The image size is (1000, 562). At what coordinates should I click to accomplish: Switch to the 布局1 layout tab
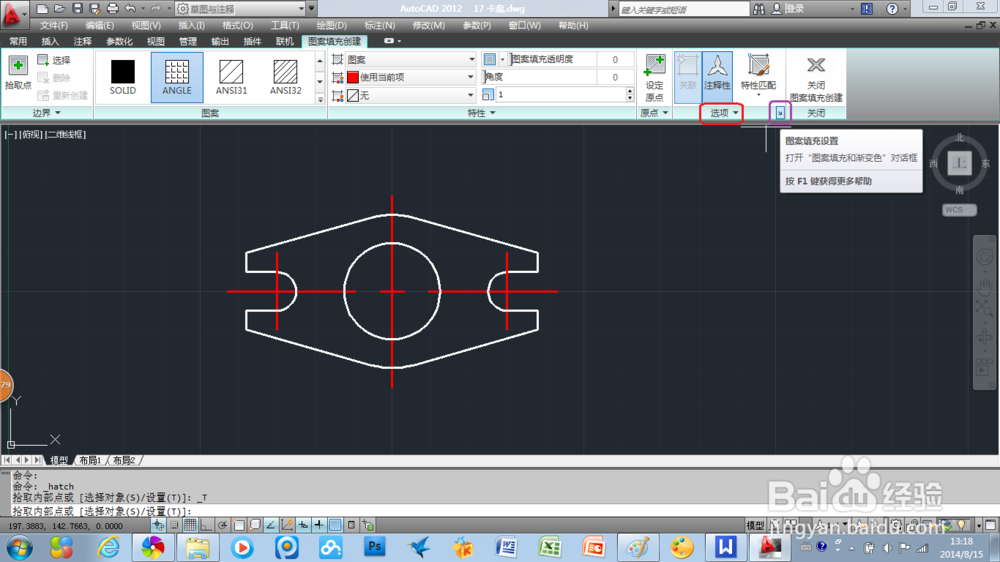90,460
